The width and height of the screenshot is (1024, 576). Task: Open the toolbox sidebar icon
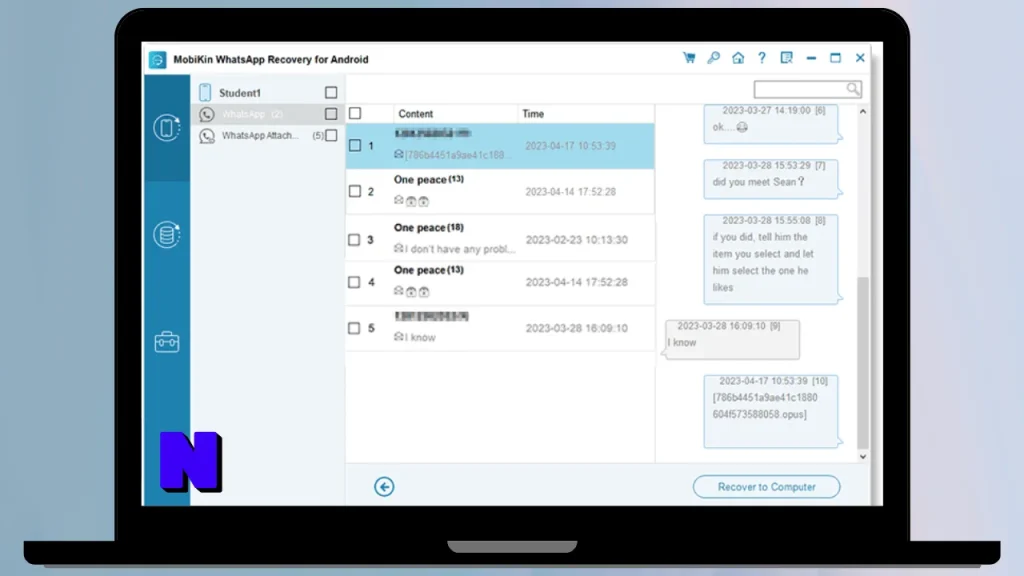coord(167,342)
